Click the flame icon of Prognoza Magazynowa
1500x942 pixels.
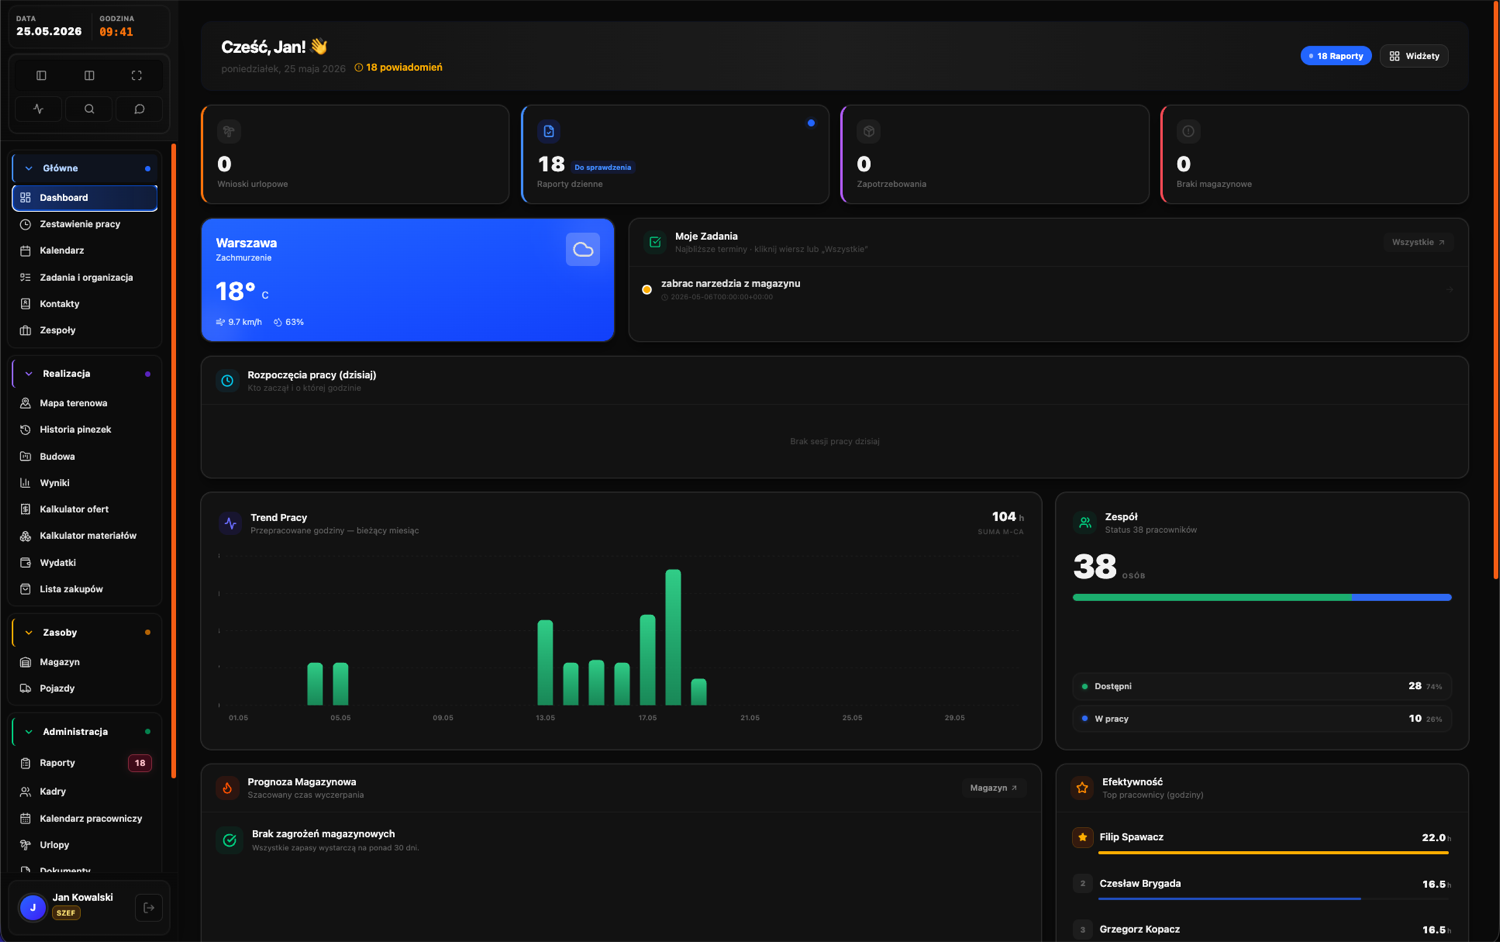pyautogui.click(x=228, y=788)
